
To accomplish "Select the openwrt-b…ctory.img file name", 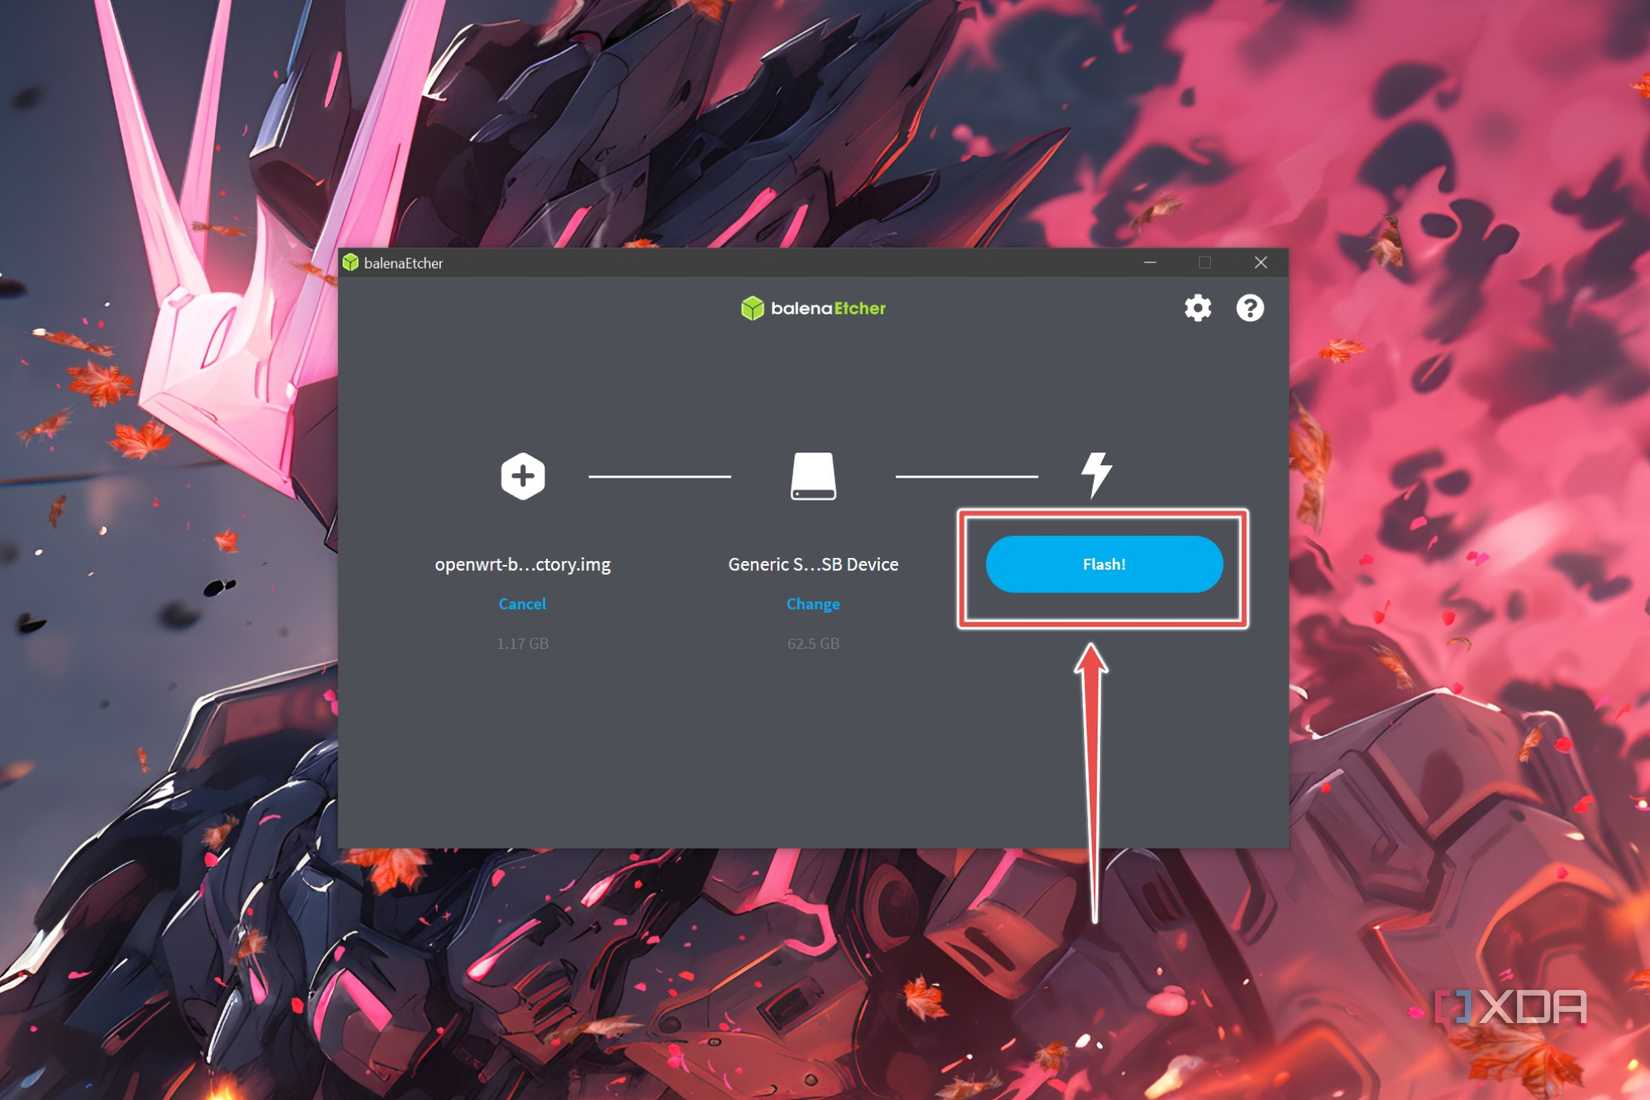I will click(523, 564).
